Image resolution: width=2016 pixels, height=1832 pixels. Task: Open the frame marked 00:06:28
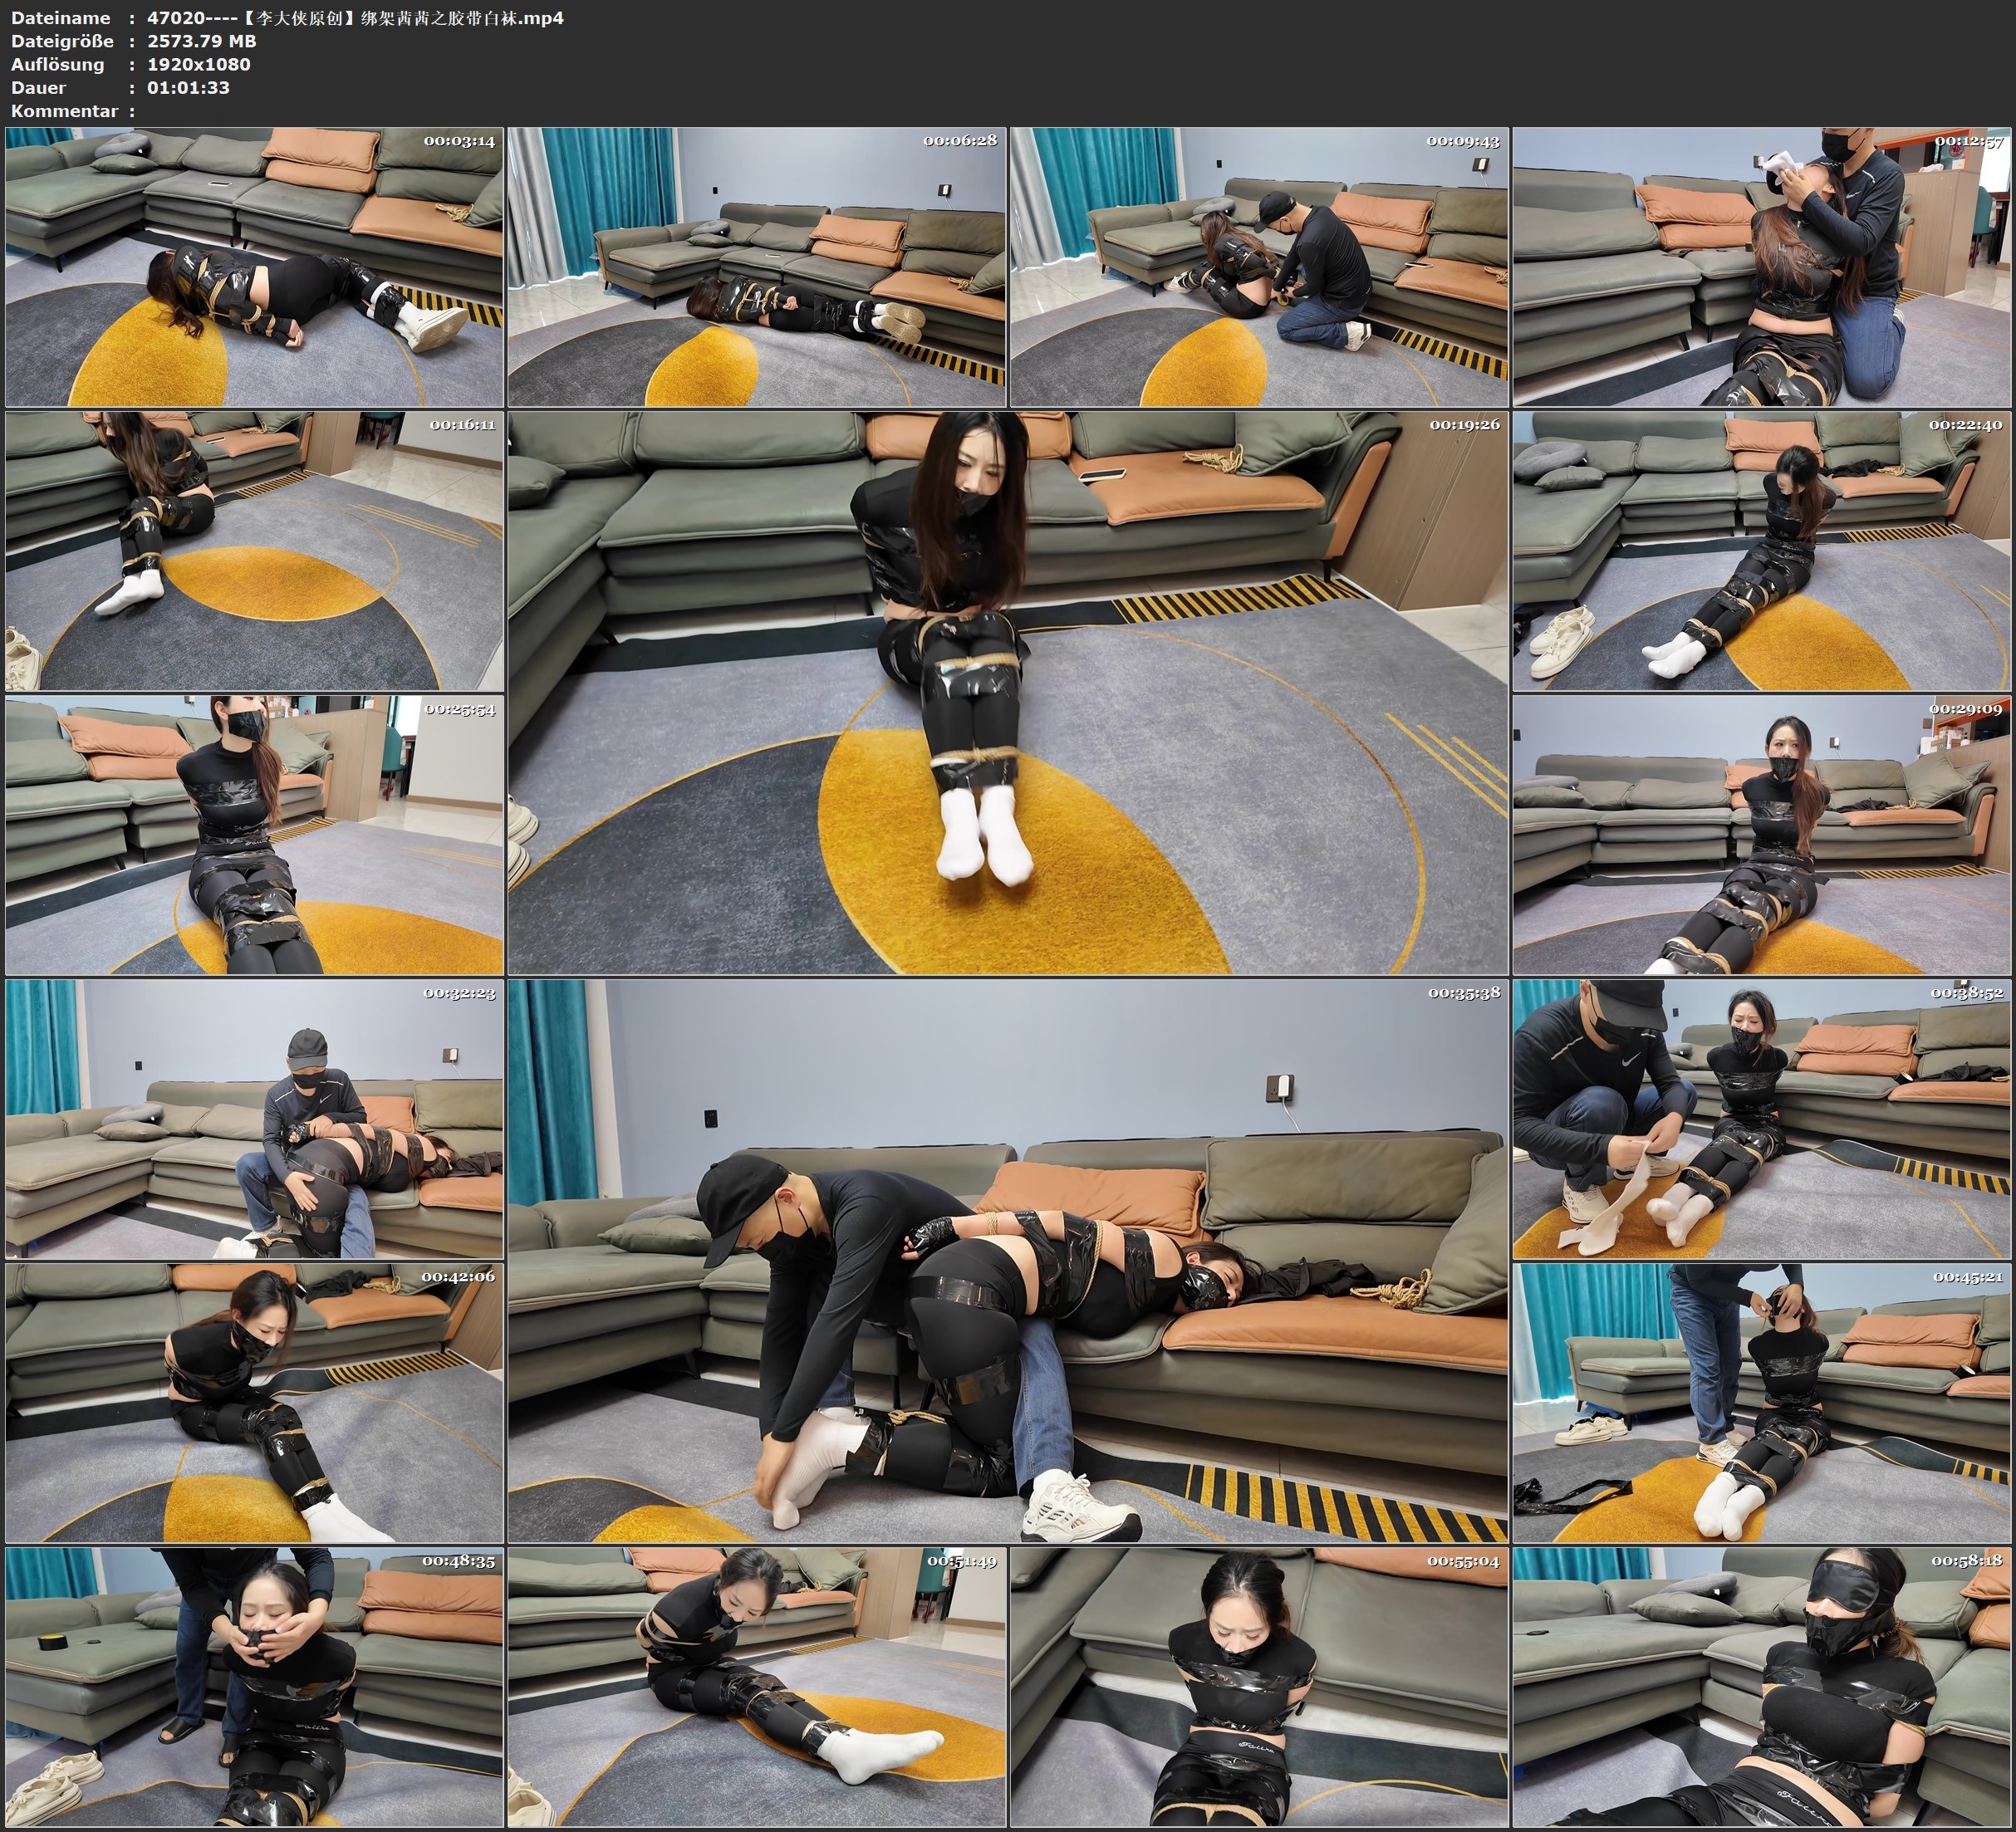(x=757, y=266)
